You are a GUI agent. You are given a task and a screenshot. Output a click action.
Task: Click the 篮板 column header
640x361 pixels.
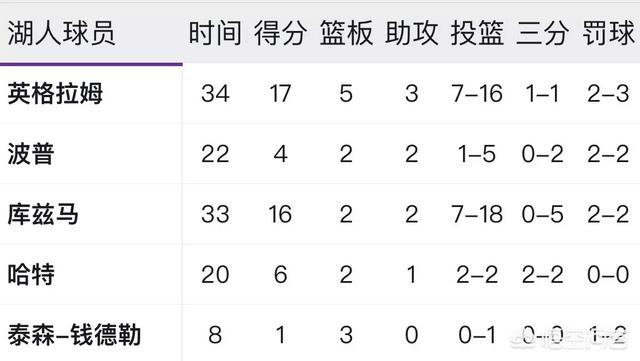coord(346,33)
